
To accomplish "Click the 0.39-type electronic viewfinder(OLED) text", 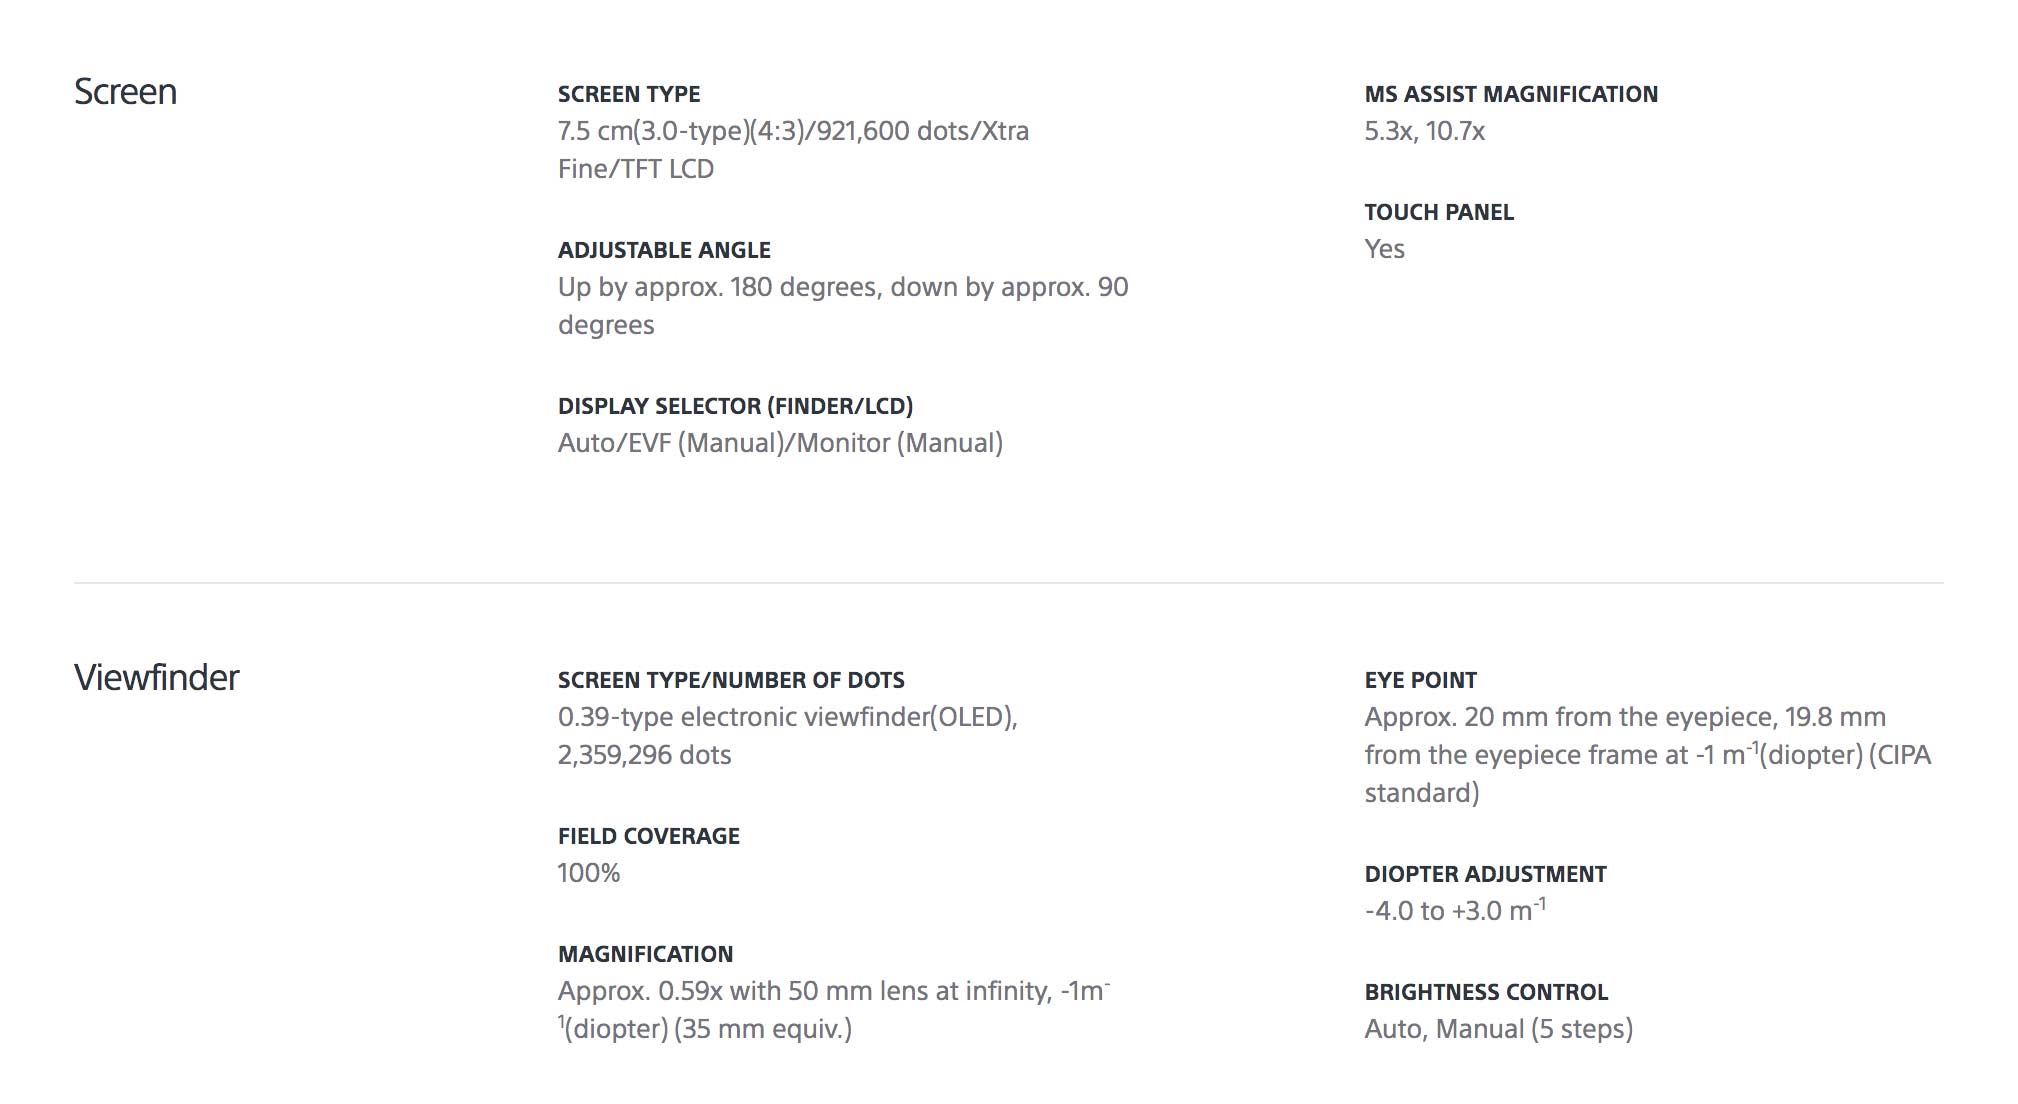I will coord(787,717).
